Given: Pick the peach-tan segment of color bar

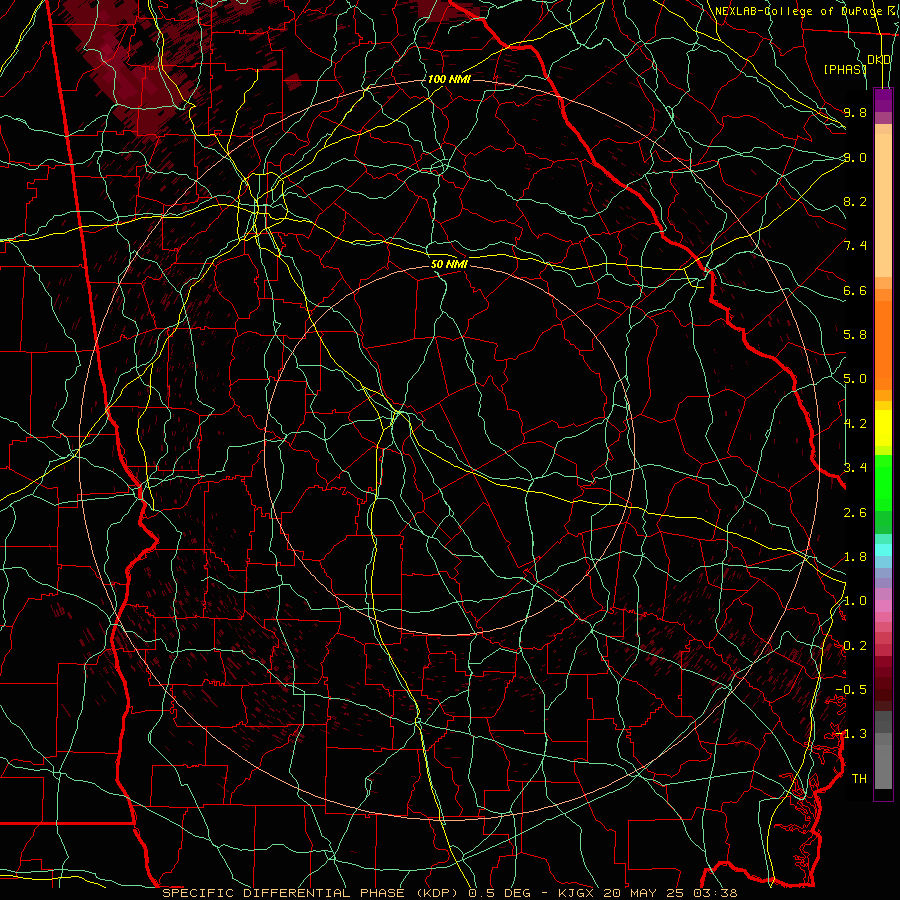Looking at the screenshot, I should coord(883,205).
